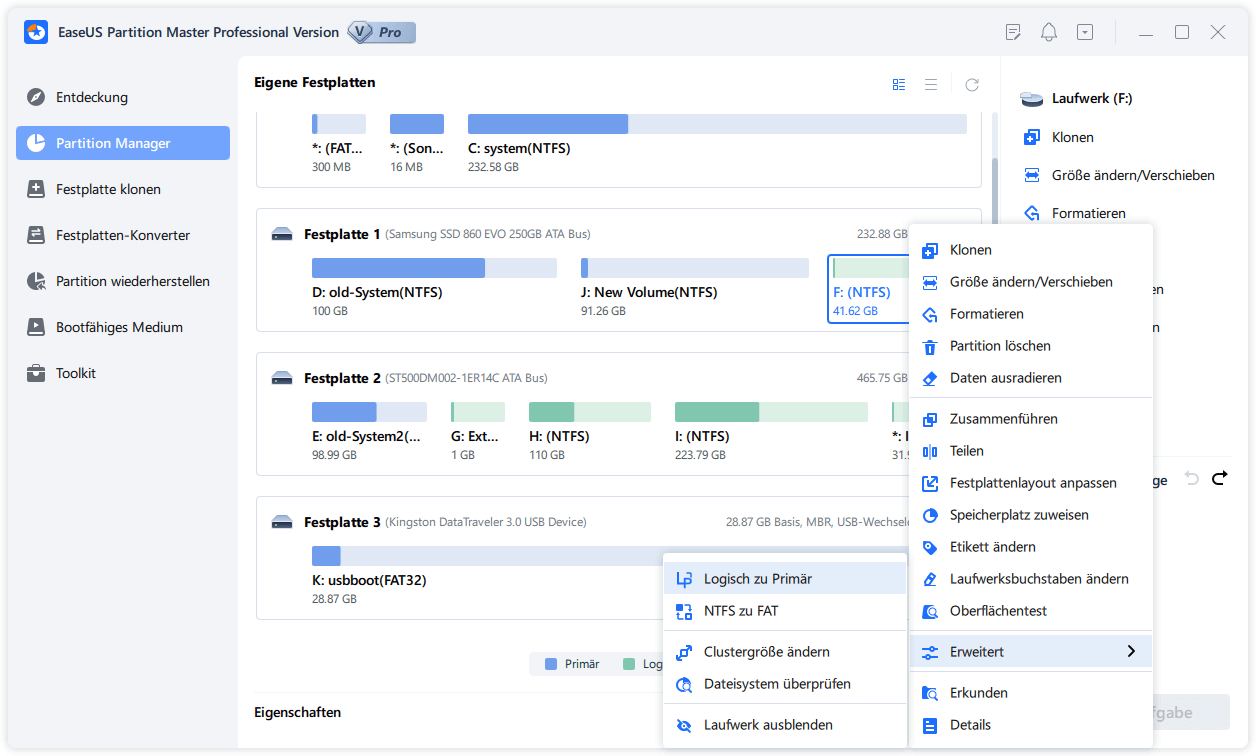Image resolution: width=1256 pixels, height=756 pixels.
Task: Open the notifications bell
Action: pyautogui.click(x=1049, y=32)
